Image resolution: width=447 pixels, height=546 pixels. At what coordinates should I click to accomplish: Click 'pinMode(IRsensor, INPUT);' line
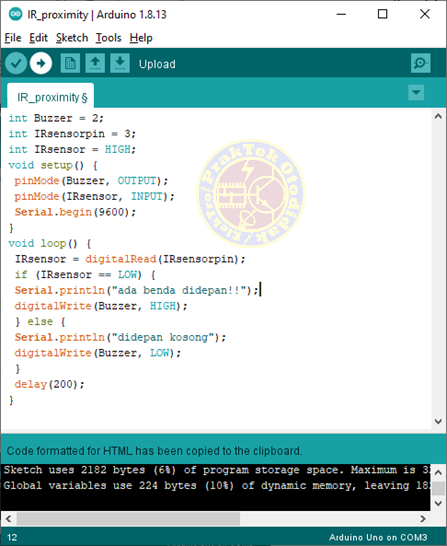94,196
